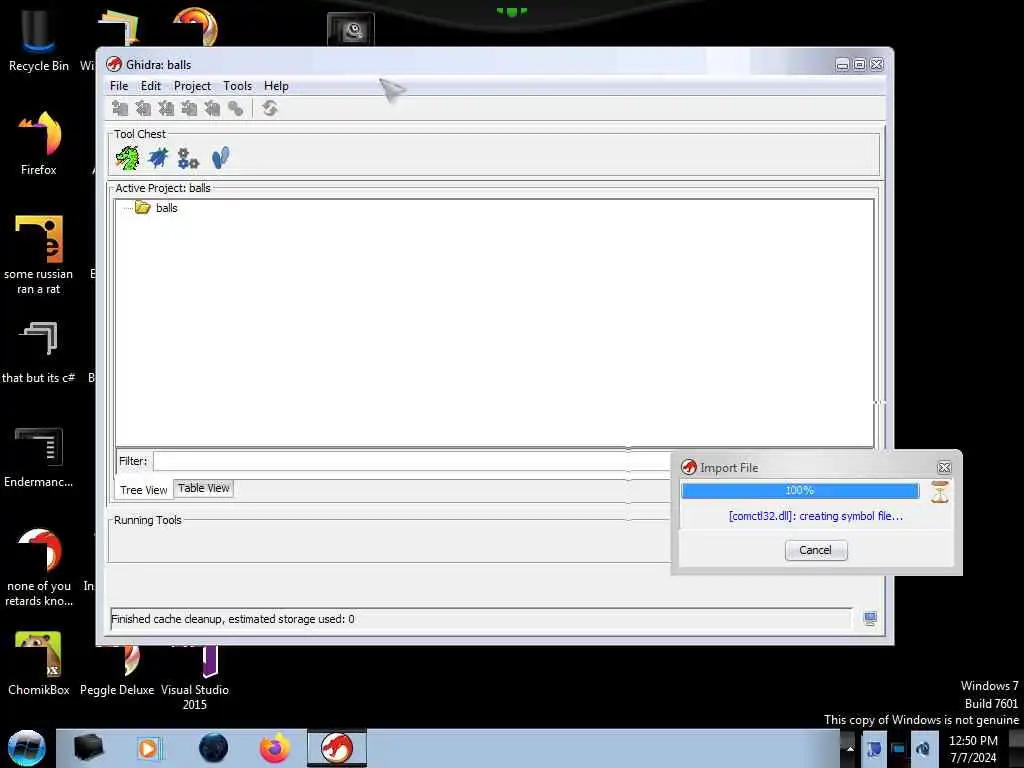Click the hourglass icon in Import File
This screenshot has height=768, width=1024.
coord(940,492)
